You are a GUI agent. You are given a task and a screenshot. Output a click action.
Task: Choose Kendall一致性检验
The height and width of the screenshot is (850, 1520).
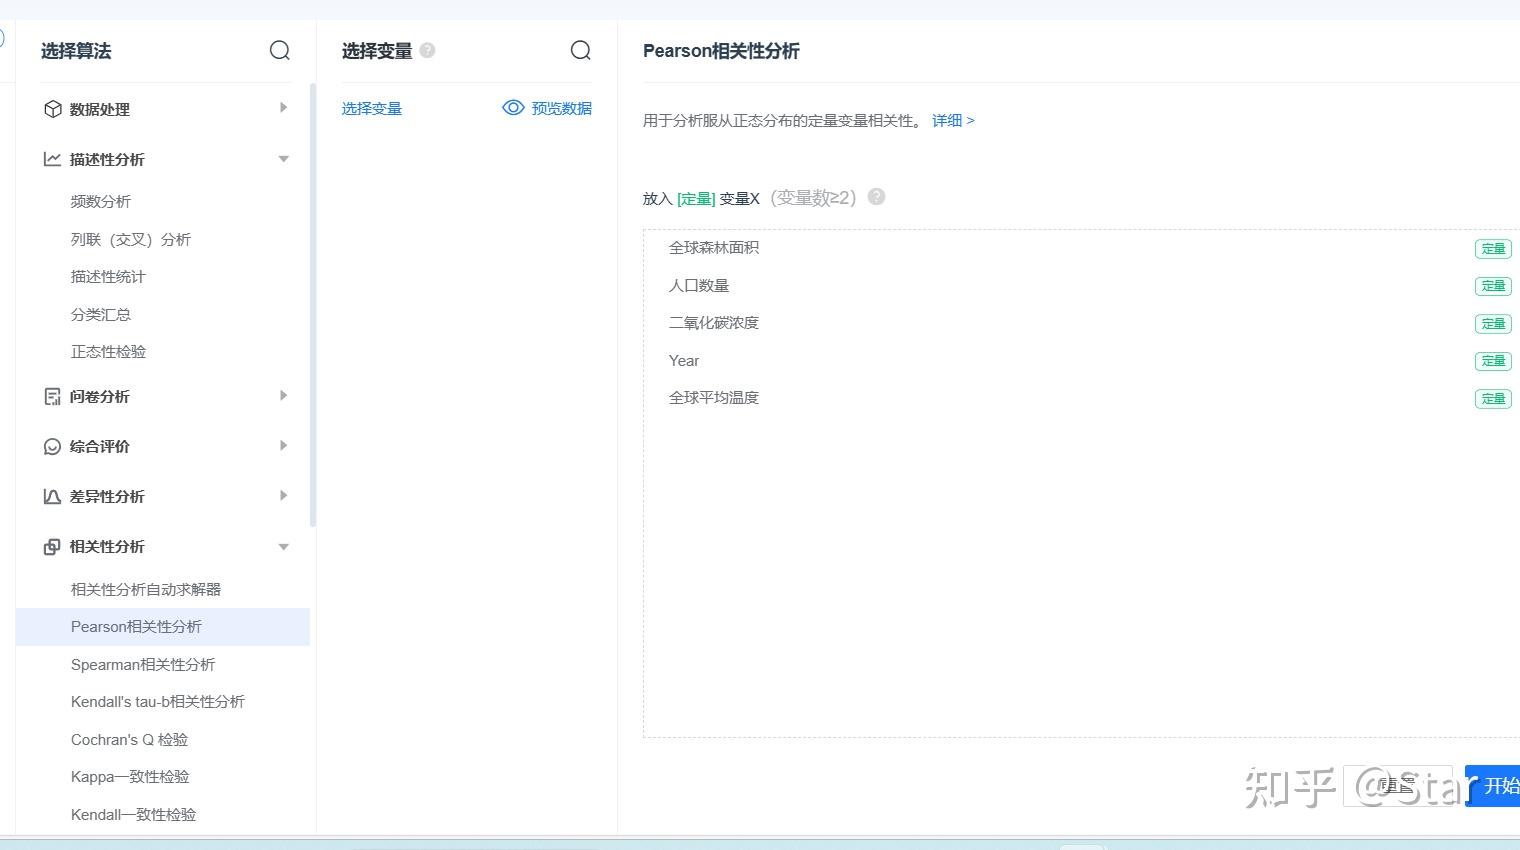(134, 815)
